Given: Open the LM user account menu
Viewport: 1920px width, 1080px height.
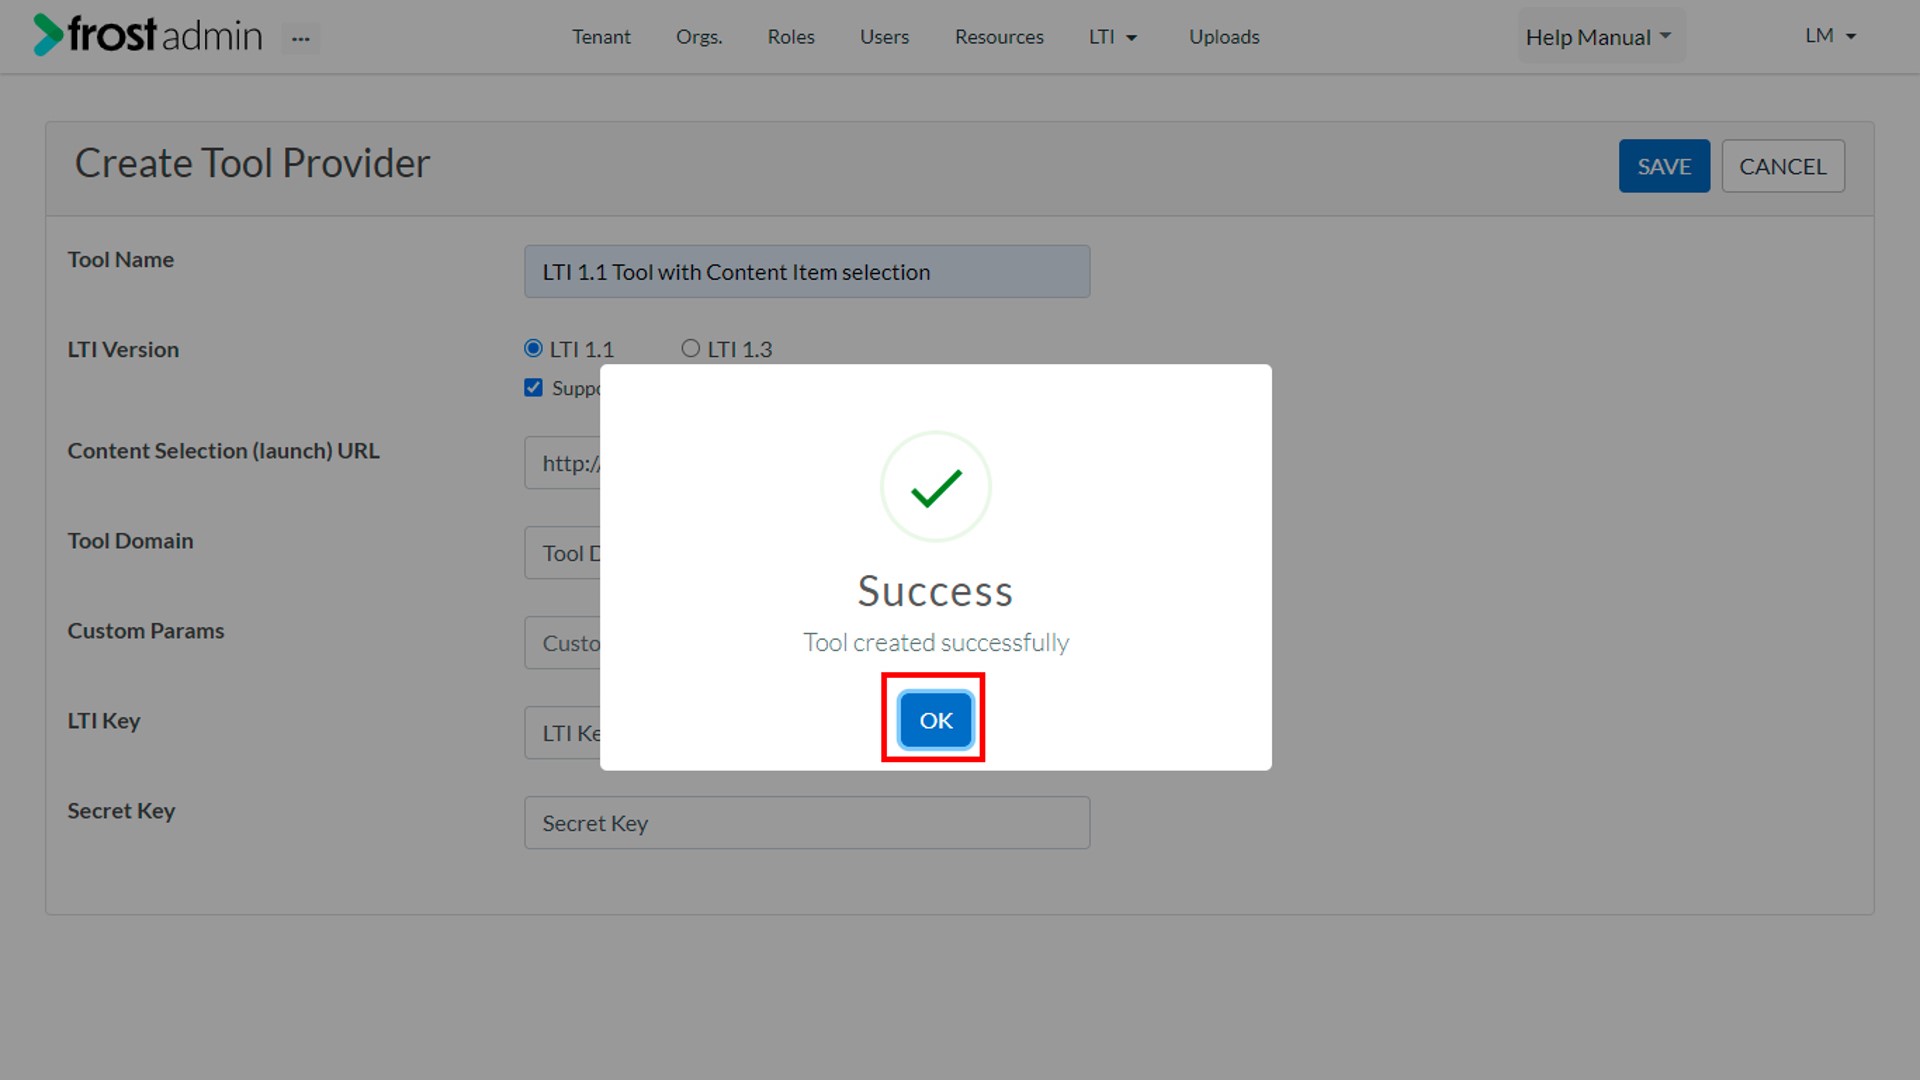Looking at the screenshot, I should click(x=1831, y=36).
